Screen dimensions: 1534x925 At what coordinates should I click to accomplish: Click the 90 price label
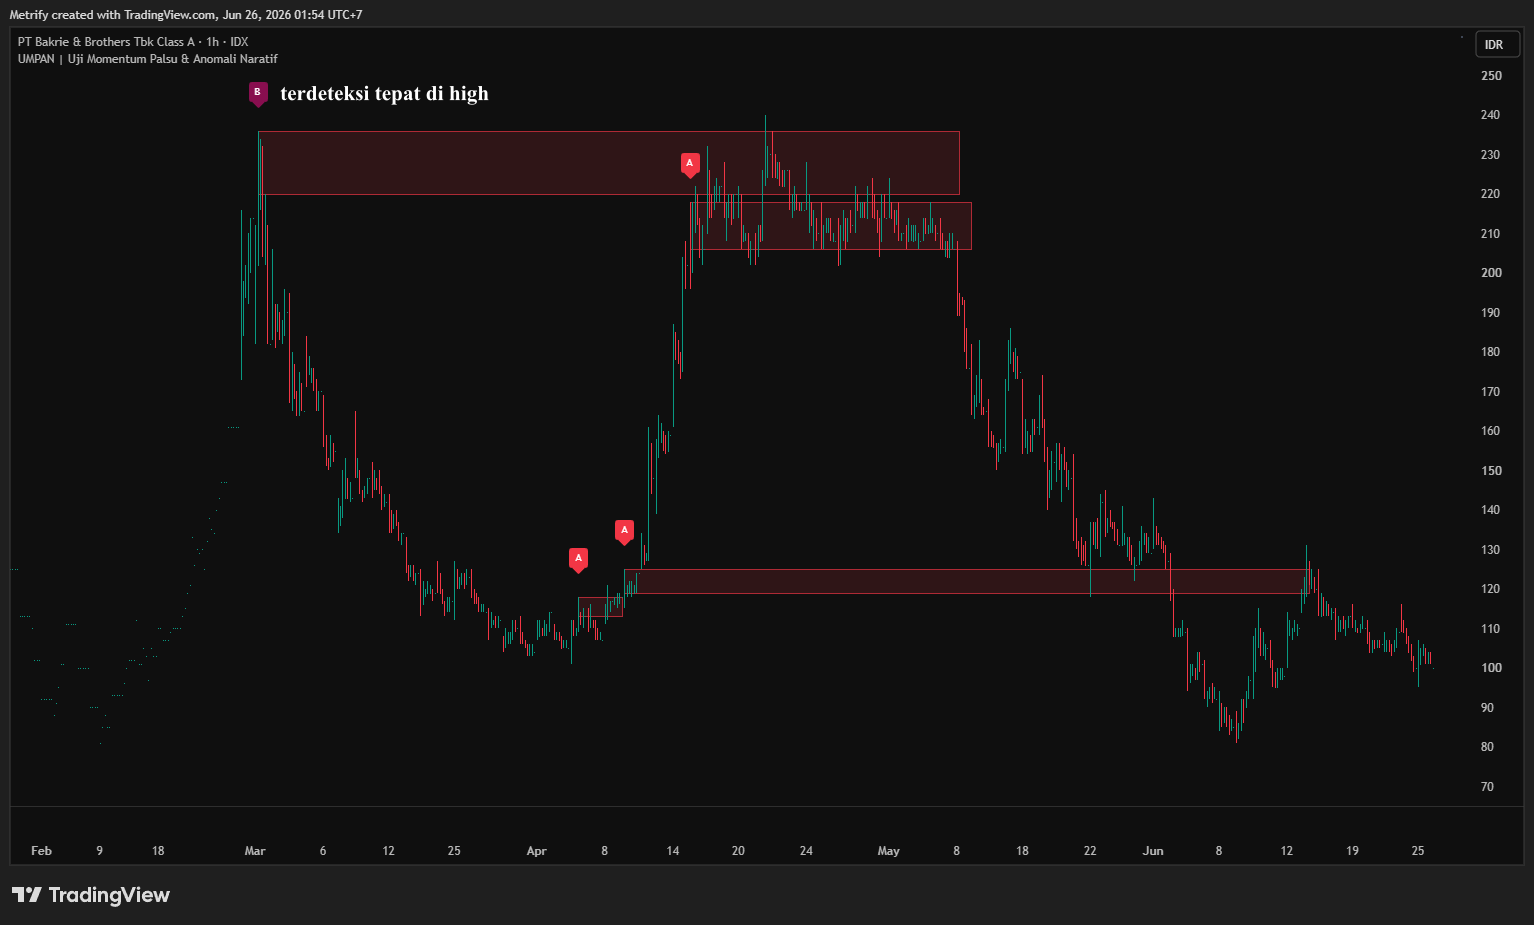[x=1487, y=708]
